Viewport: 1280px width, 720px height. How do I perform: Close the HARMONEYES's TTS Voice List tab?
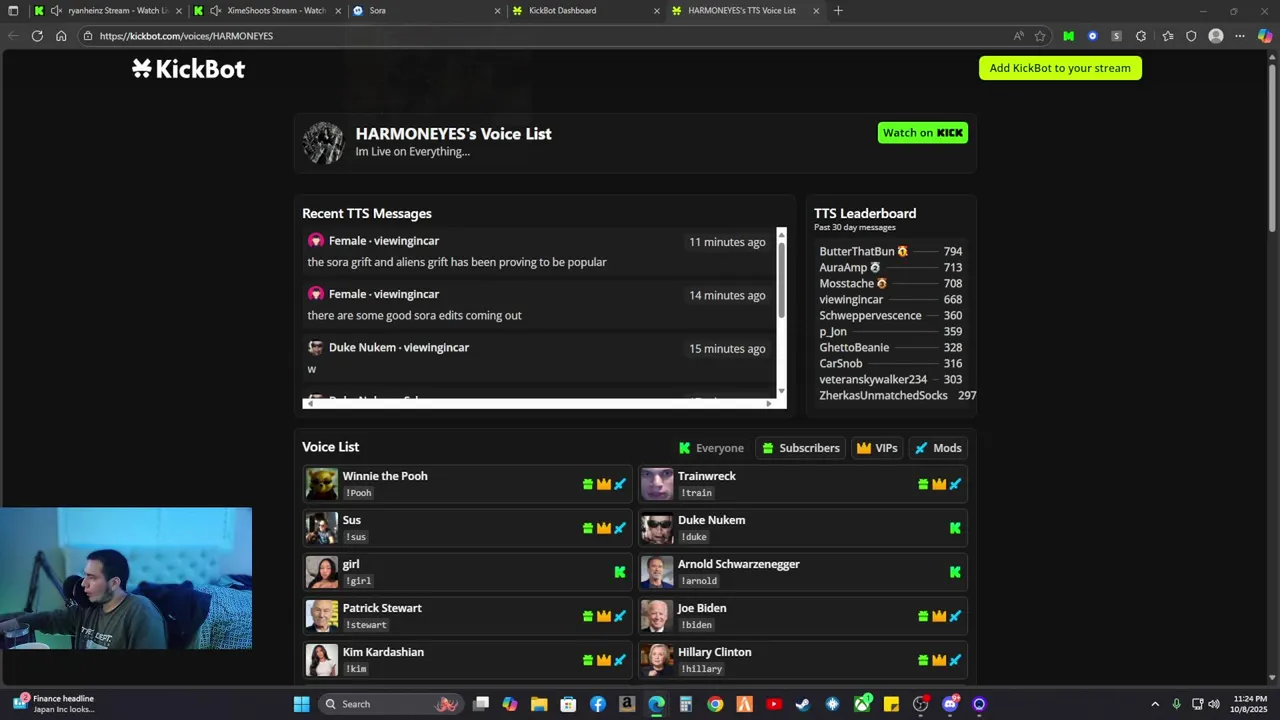[x=816, y=10]
